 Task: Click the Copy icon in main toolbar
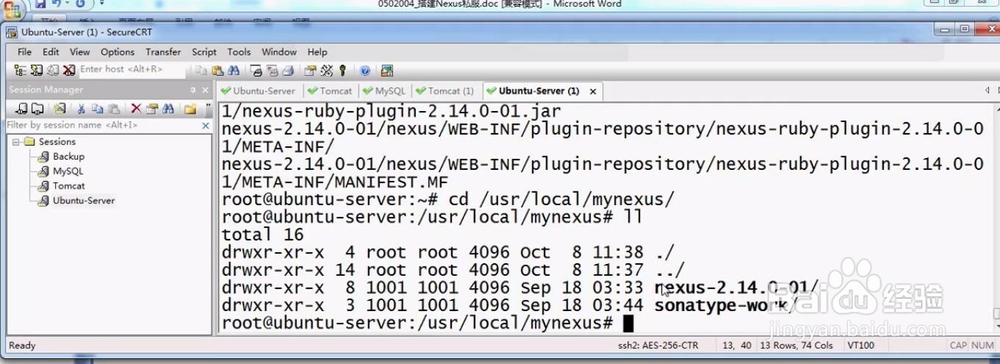point(202,70)
